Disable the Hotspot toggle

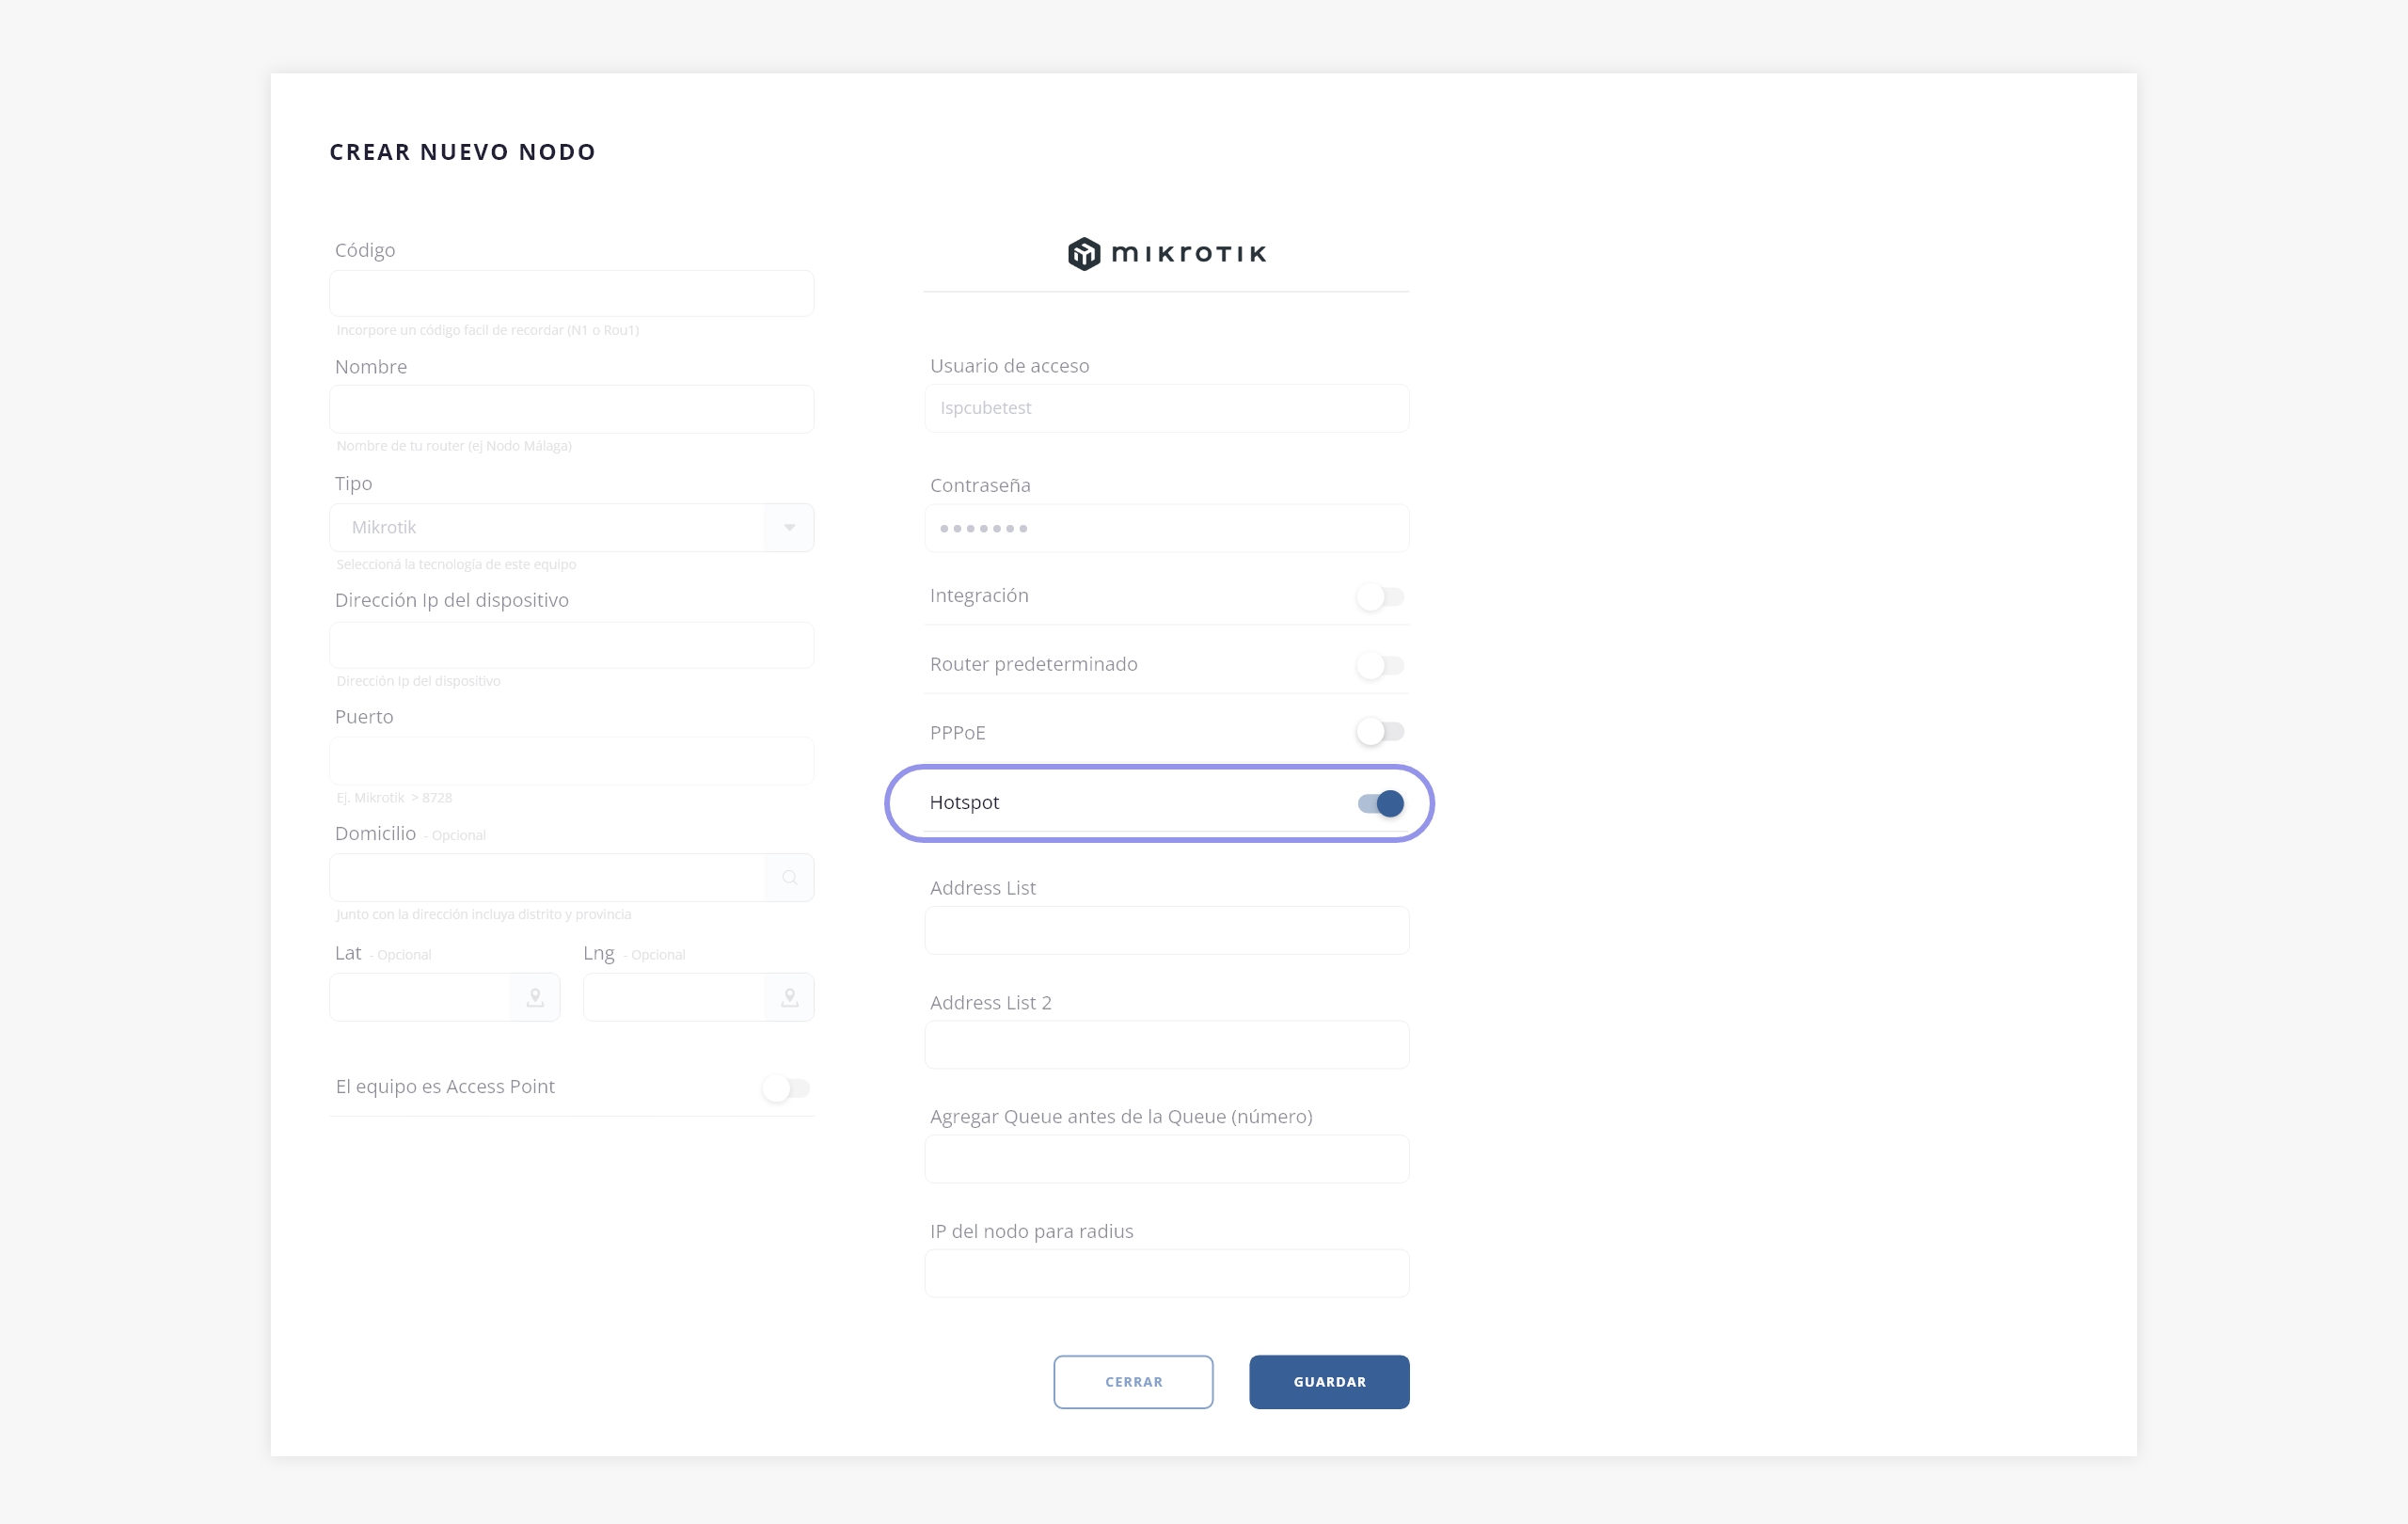tap(1381, 803)
